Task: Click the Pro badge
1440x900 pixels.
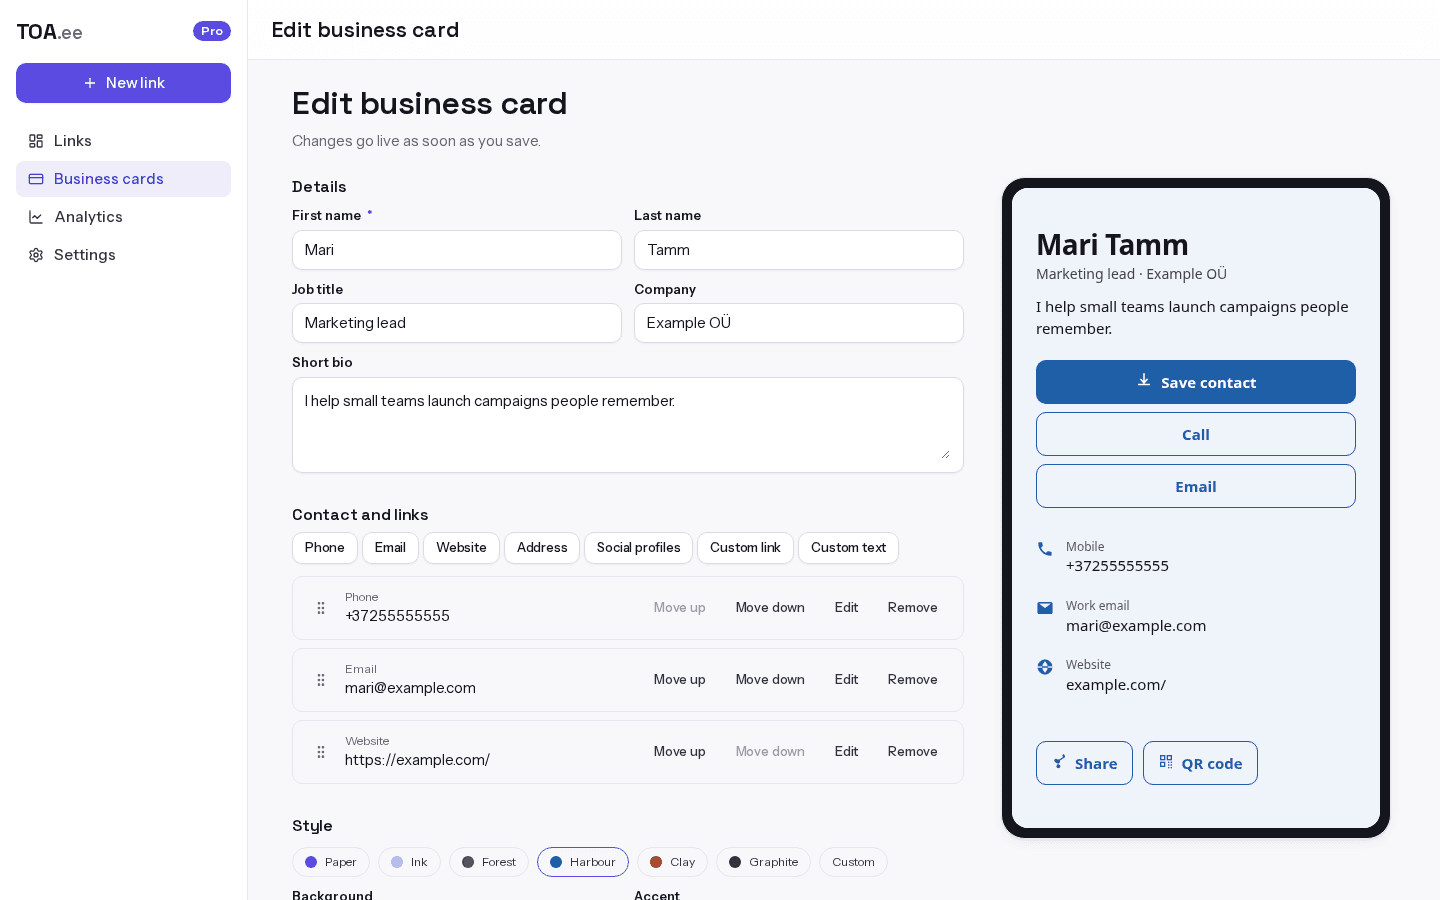Action: (x=212, y=31)
